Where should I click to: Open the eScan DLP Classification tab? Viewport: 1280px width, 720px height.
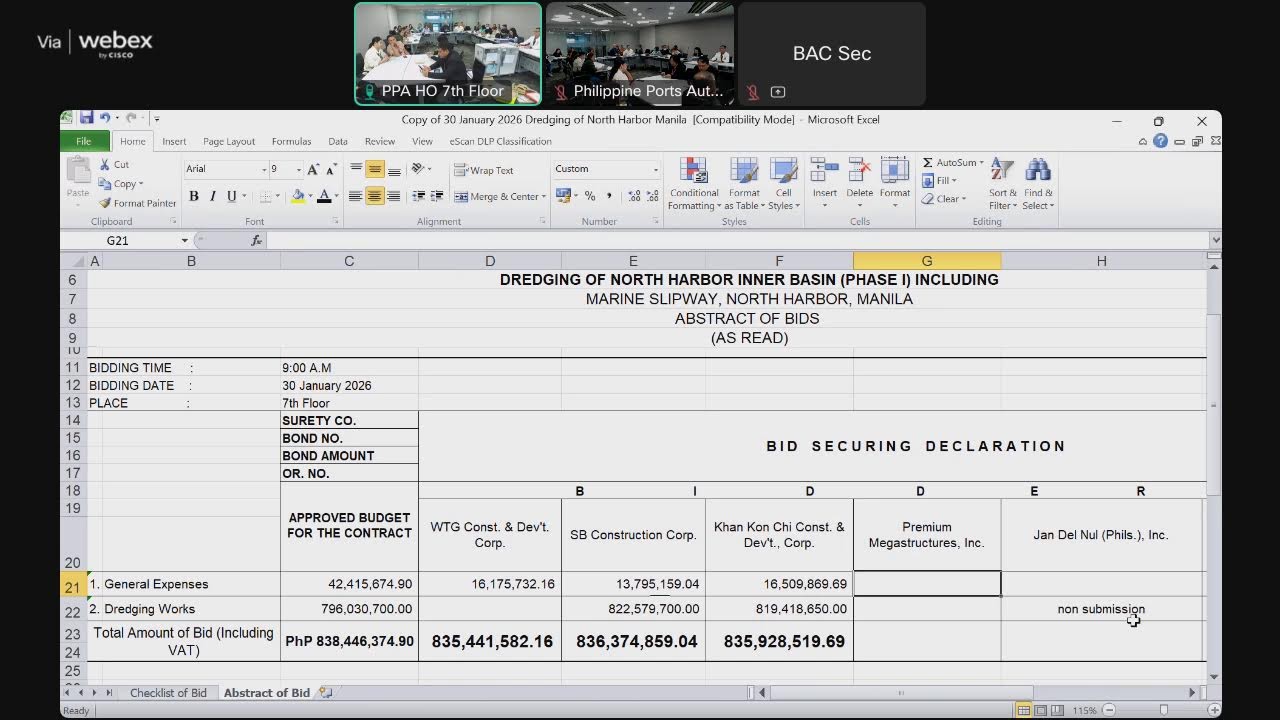click(x=500, y=141)
